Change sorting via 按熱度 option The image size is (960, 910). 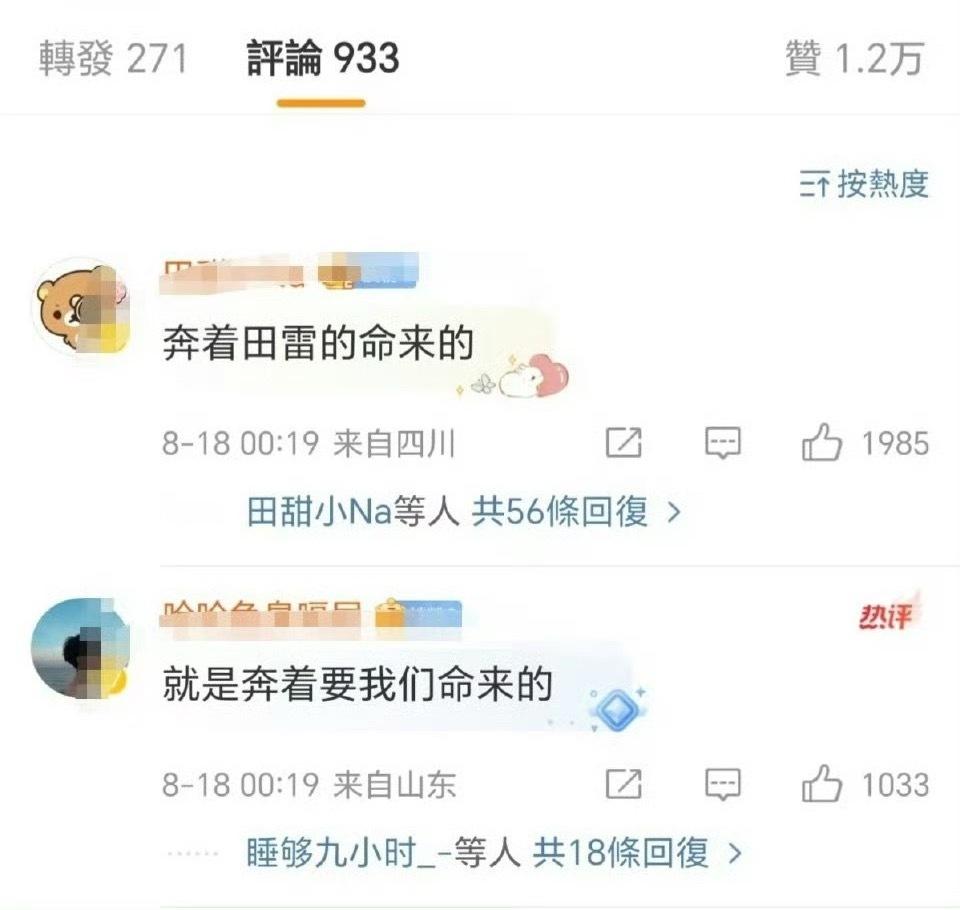point(883,184)
